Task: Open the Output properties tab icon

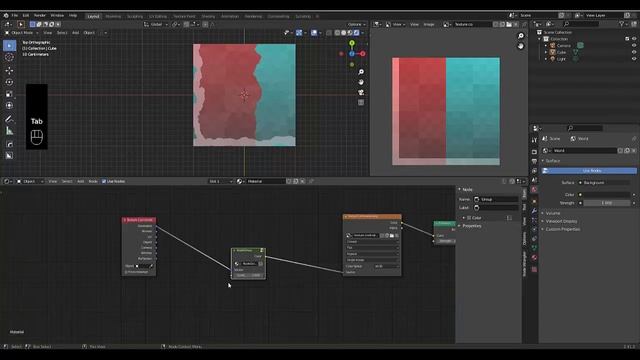Action: click(534, 162)
